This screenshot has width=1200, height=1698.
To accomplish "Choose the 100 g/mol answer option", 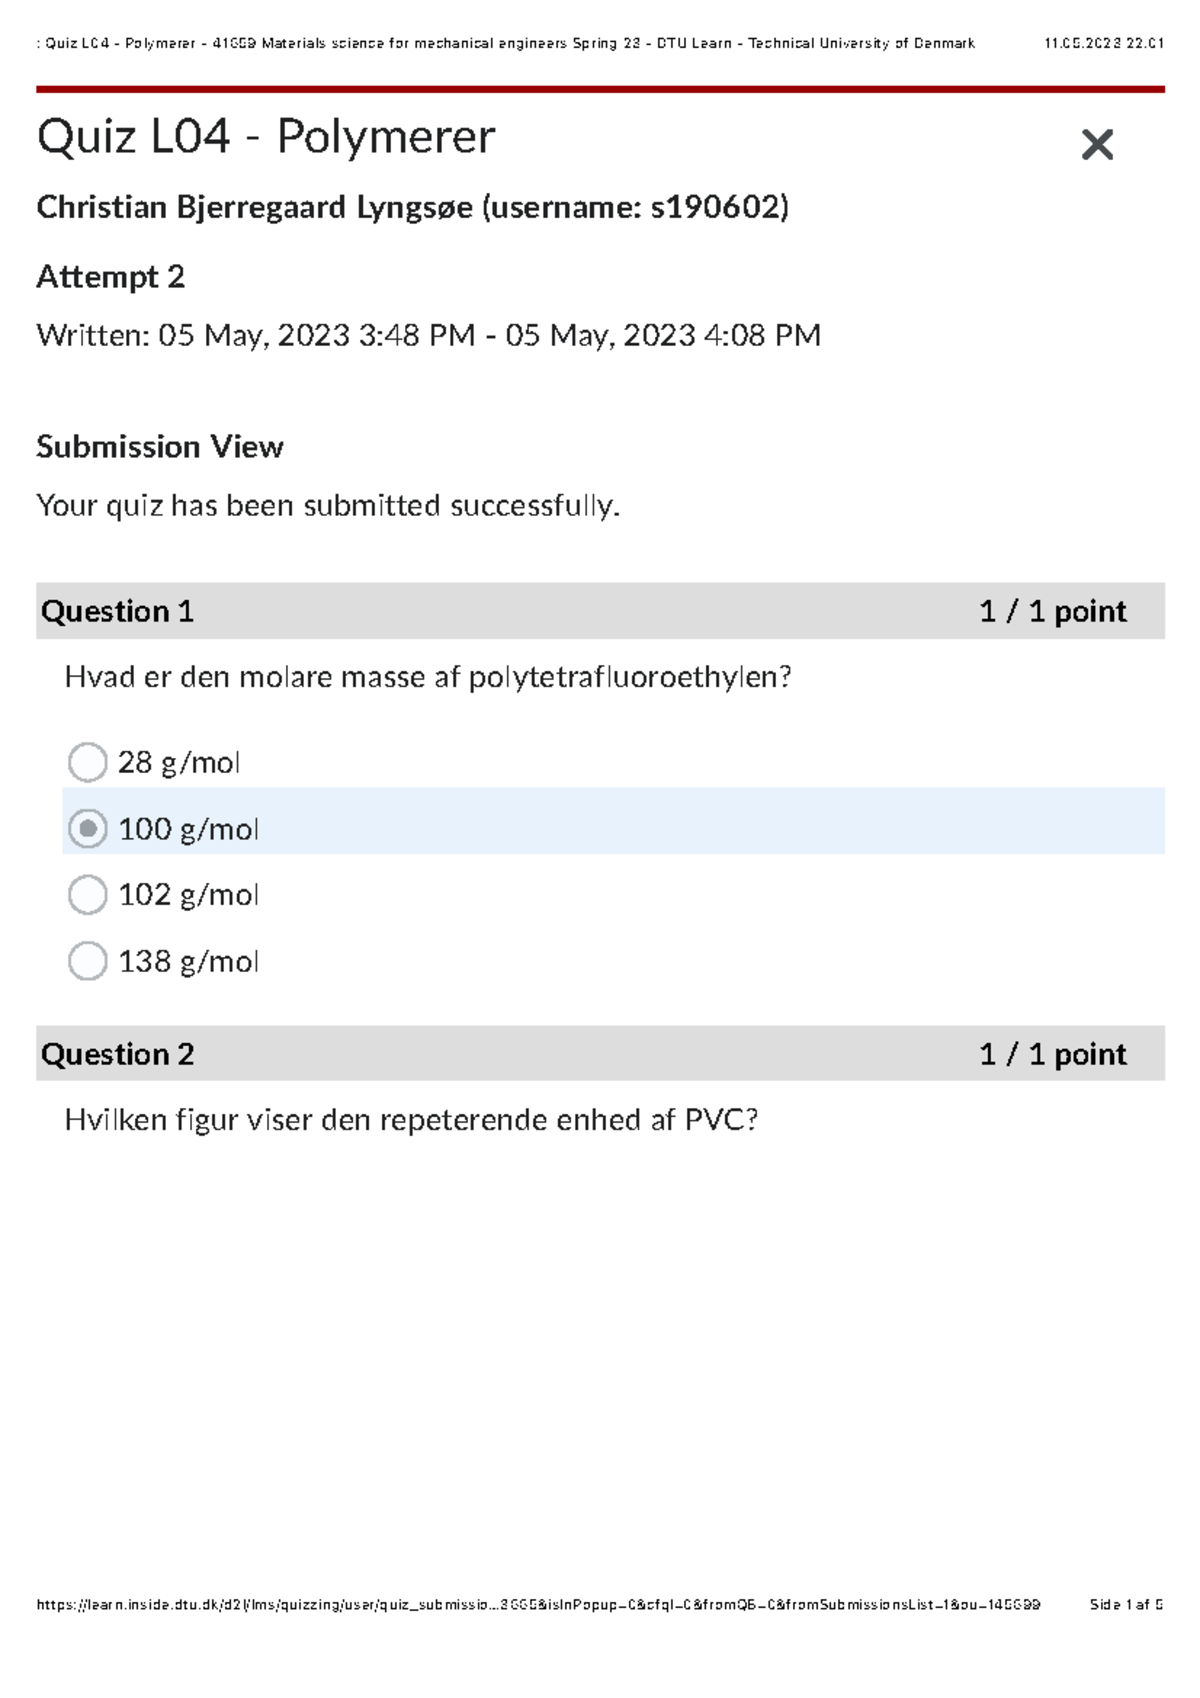I will coord(88,829).
